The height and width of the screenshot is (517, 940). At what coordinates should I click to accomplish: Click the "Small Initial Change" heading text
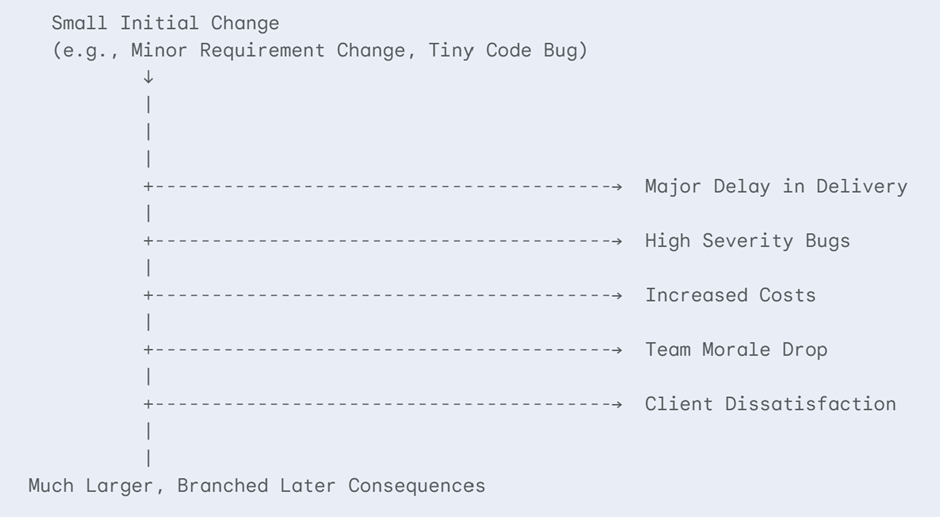(x=165, y=23)
